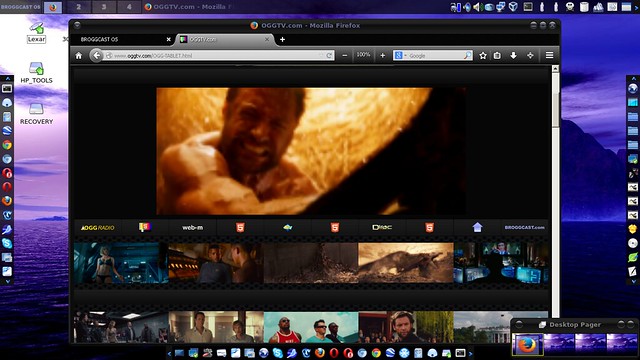Click the third HTML5 badge icon
The width and height of the screenshot is (640, 360).
[x=430, y=227]
